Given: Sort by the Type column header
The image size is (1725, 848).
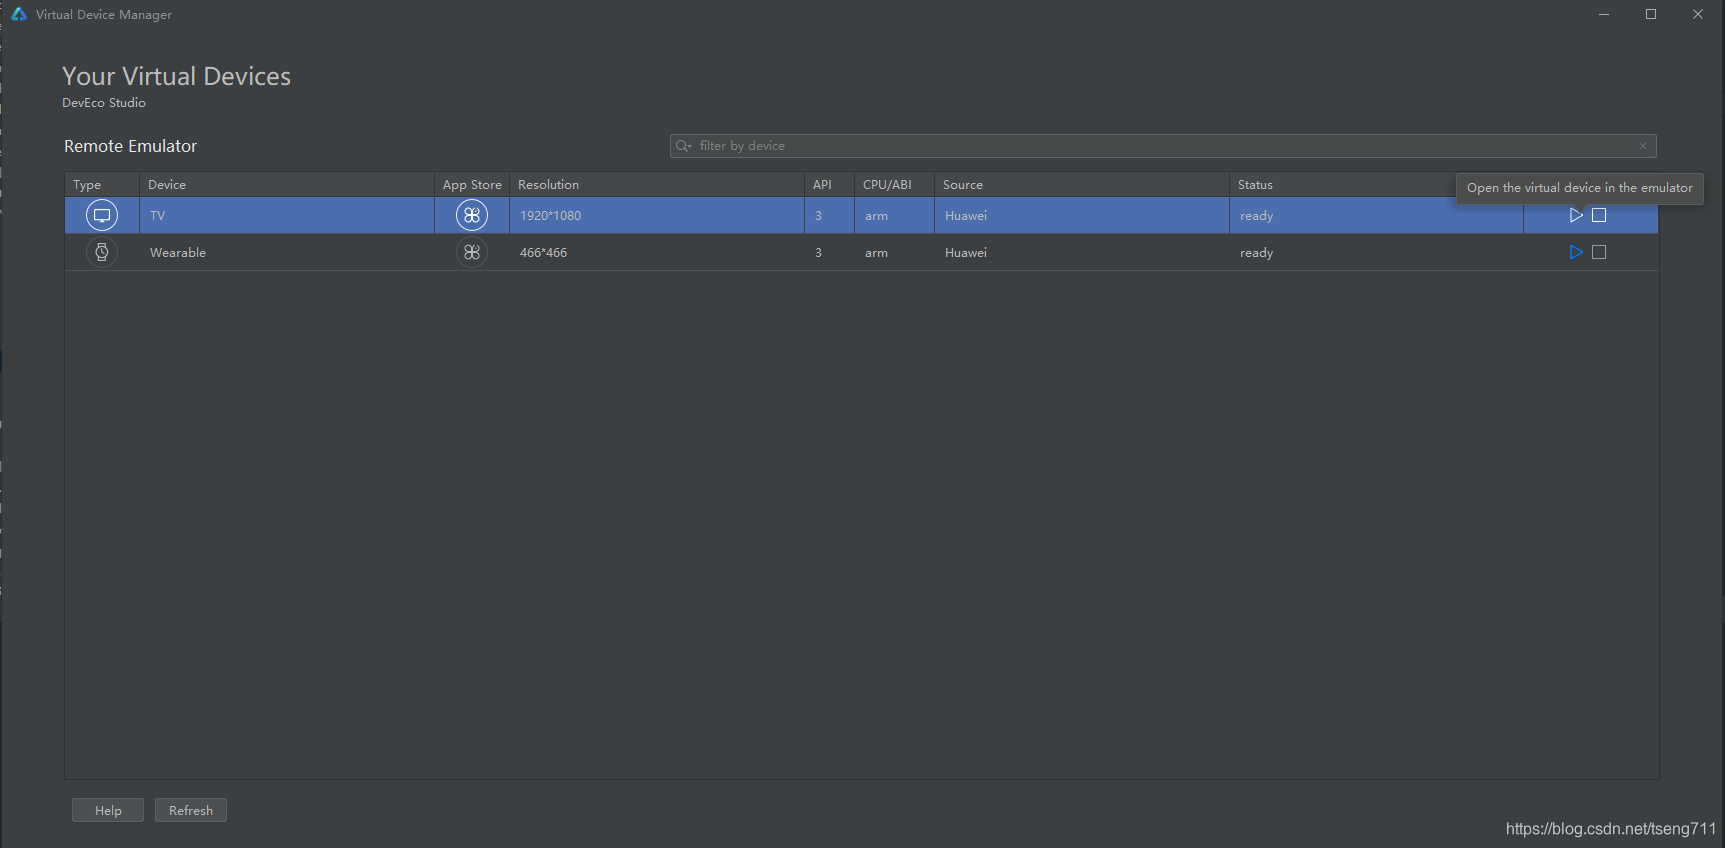Looking at the screenshot, I should (102, 185).
